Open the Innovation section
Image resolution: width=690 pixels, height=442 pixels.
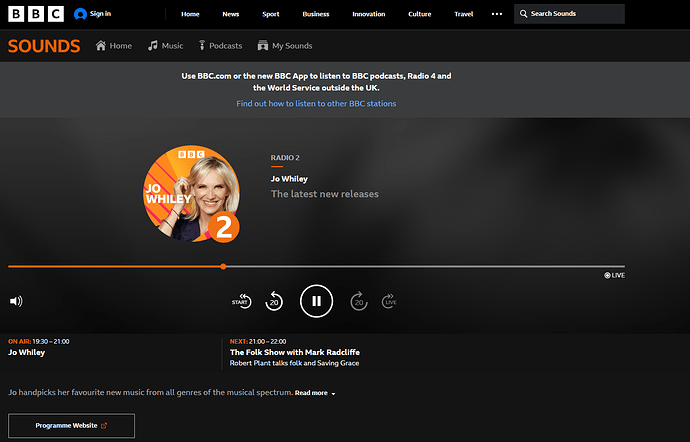tap(368, 14)
